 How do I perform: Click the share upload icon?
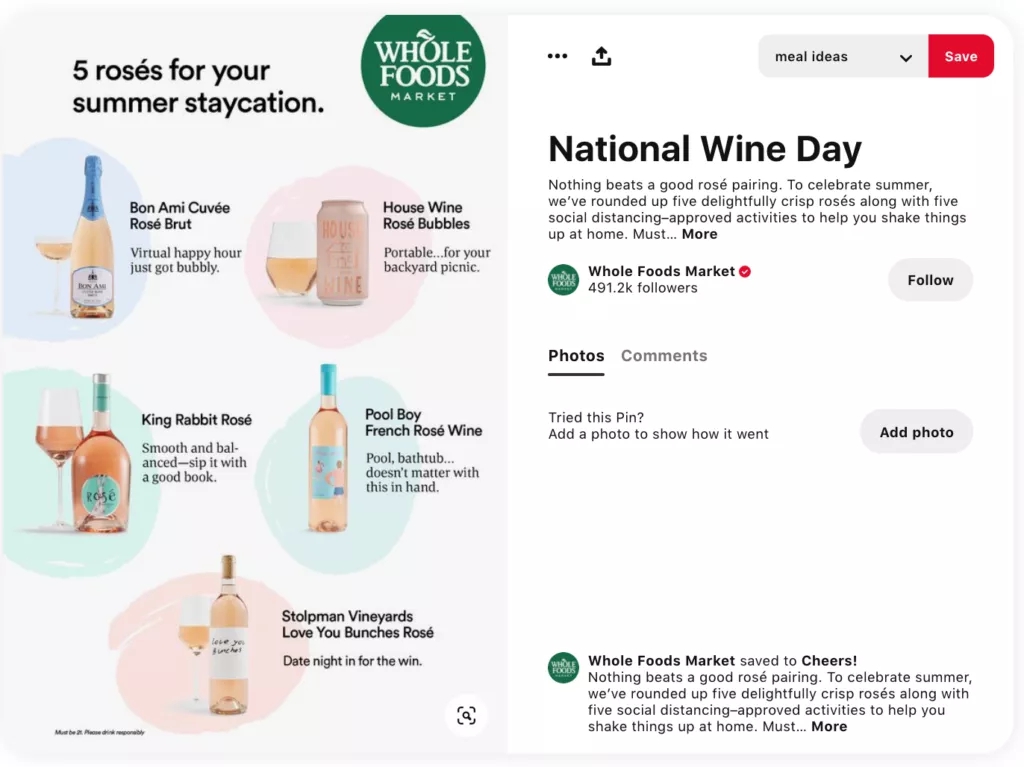(x=601, y=56)
